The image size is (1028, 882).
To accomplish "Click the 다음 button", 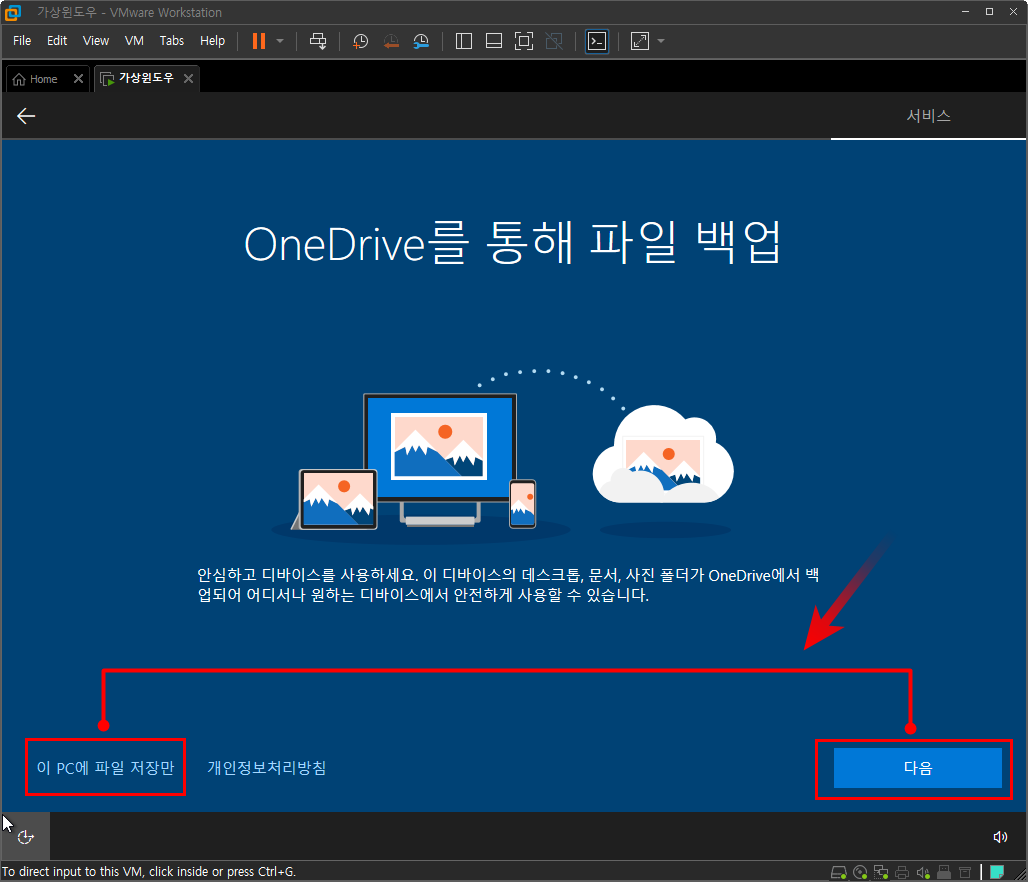I will [x=917, y=768].
